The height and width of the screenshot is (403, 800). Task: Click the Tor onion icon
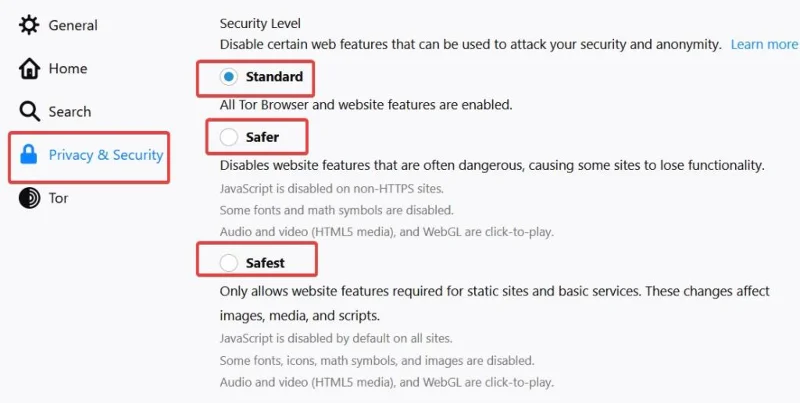29,198
